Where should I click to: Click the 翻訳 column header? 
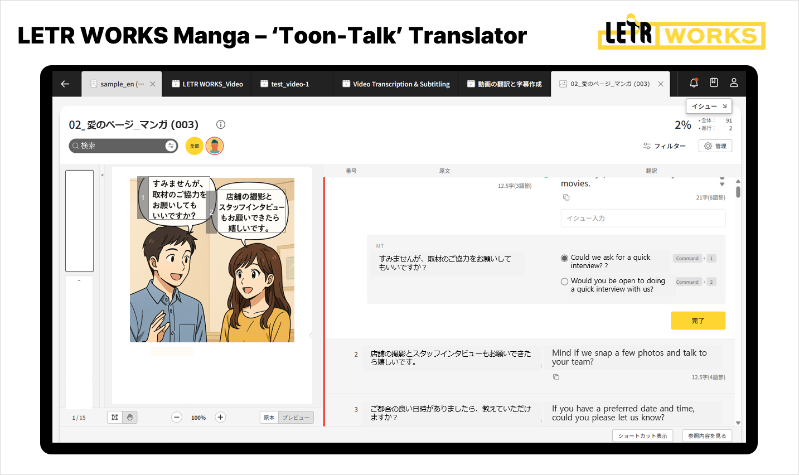(651, 171)
